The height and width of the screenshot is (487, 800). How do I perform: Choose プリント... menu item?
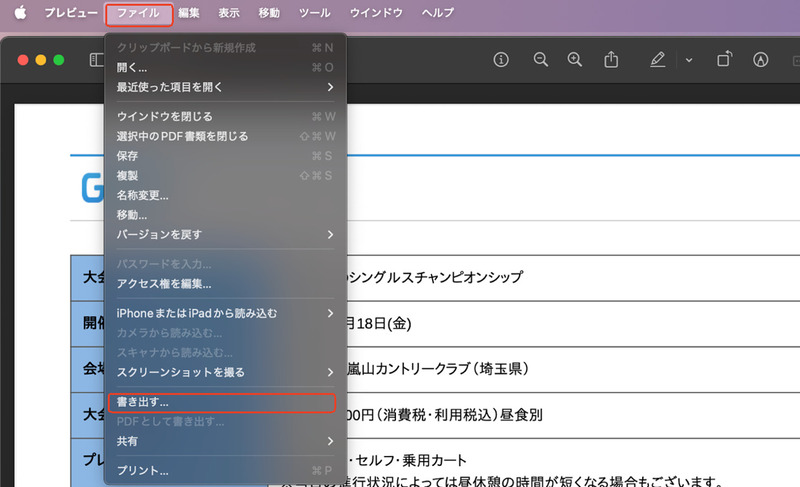142,470
